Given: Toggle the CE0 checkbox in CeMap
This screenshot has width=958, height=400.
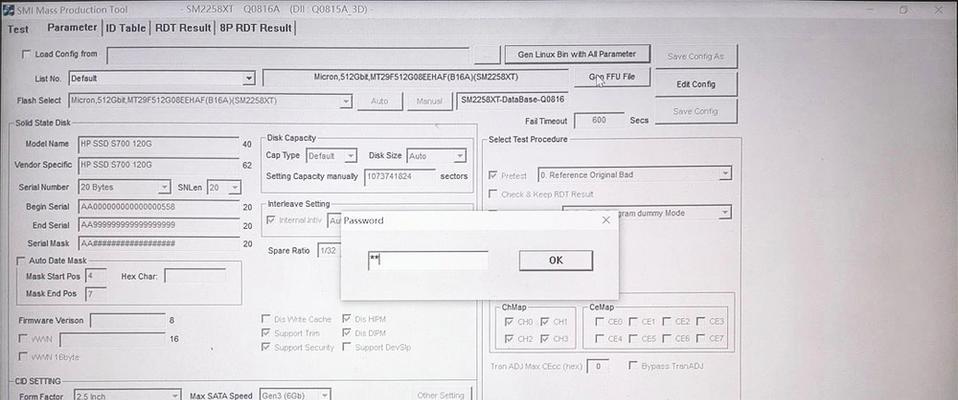Looking at the screenshot, I should pos(599,321).
